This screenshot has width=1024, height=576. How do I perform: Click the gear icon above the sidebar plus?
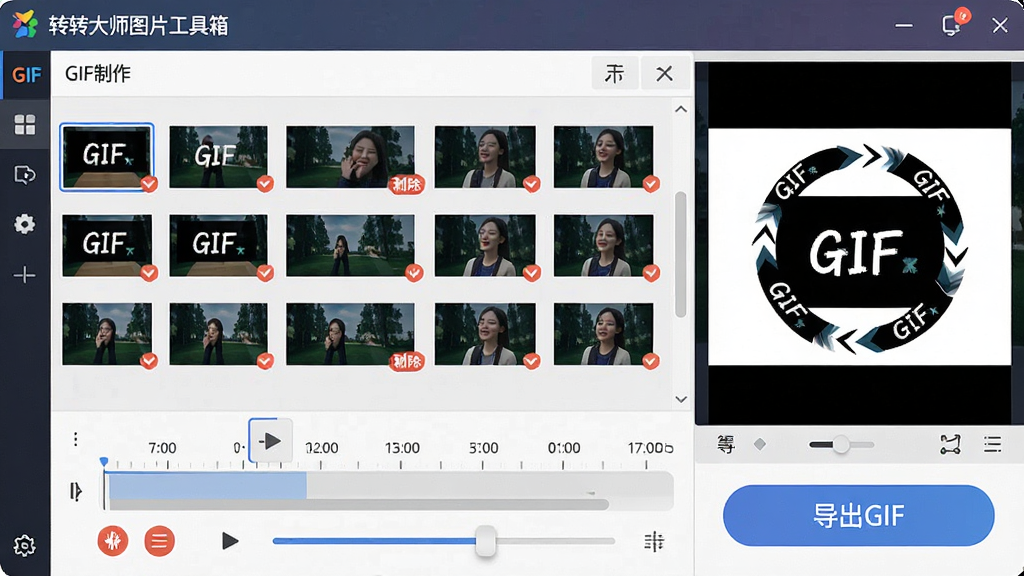point(25,224)
